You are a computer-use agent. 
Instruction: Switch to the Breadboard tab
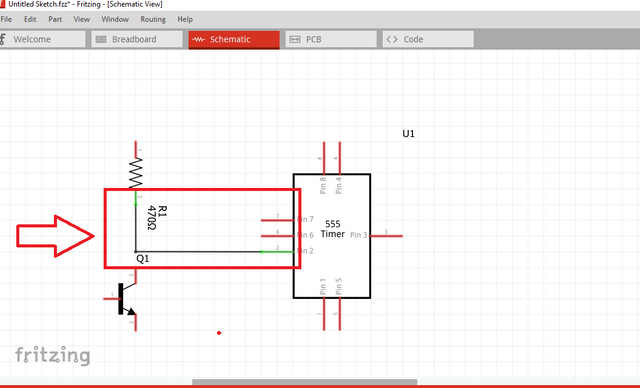[137, 39]
